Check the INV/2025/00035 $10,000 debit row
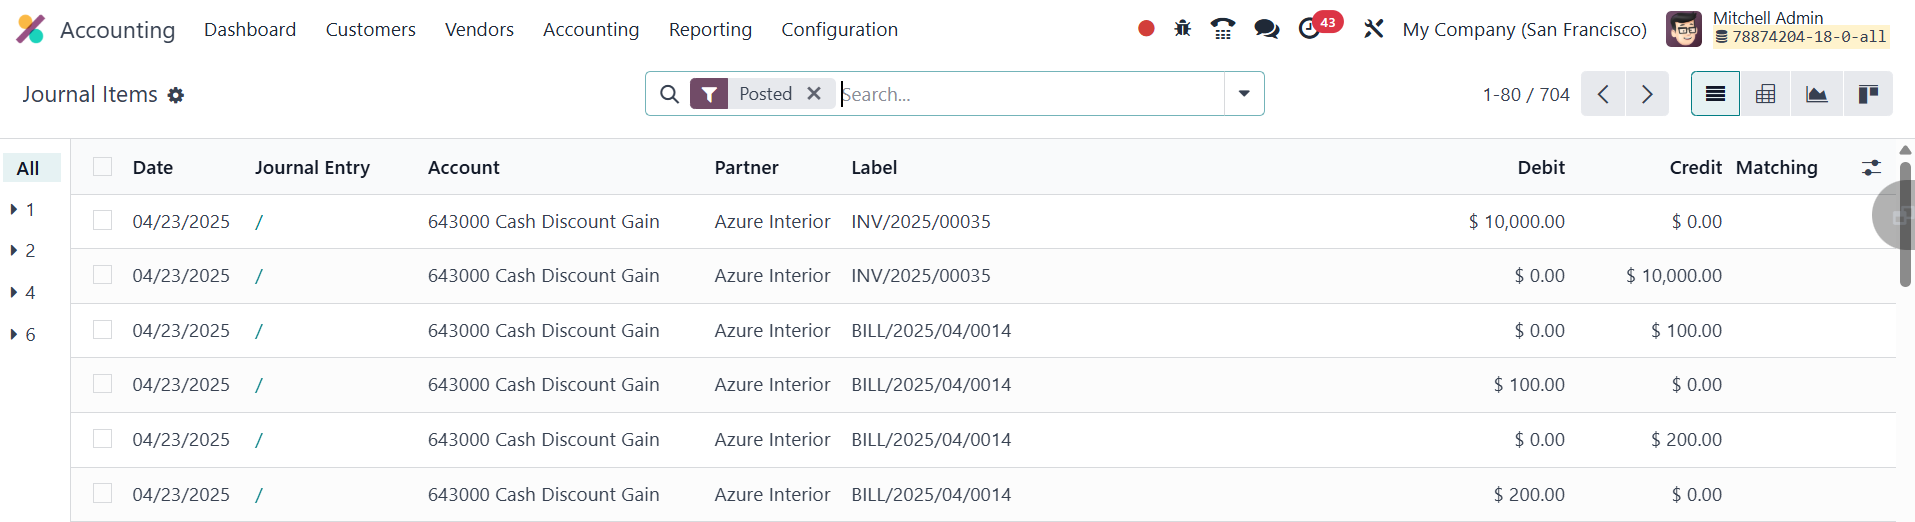1915x522 pixels. [102, 221]
